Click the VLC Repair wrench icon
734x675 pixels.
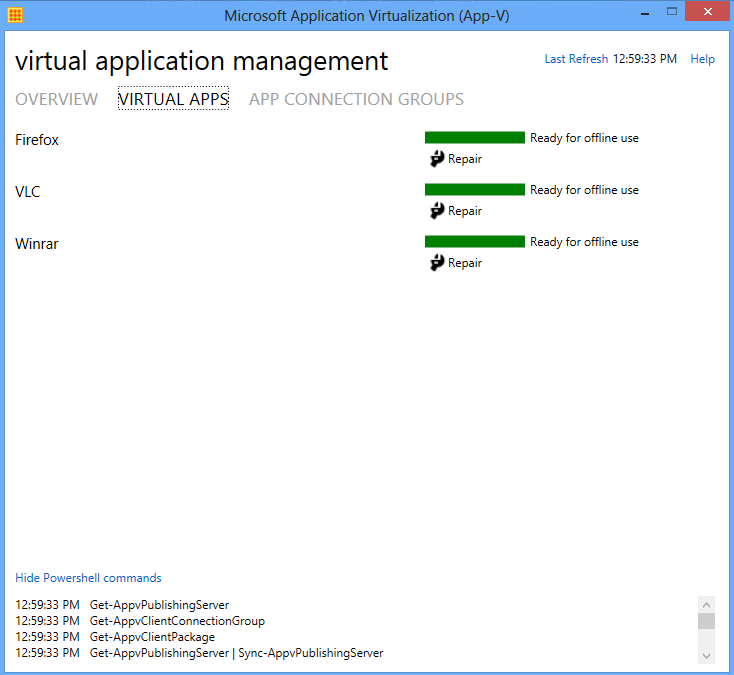(437, 211)
